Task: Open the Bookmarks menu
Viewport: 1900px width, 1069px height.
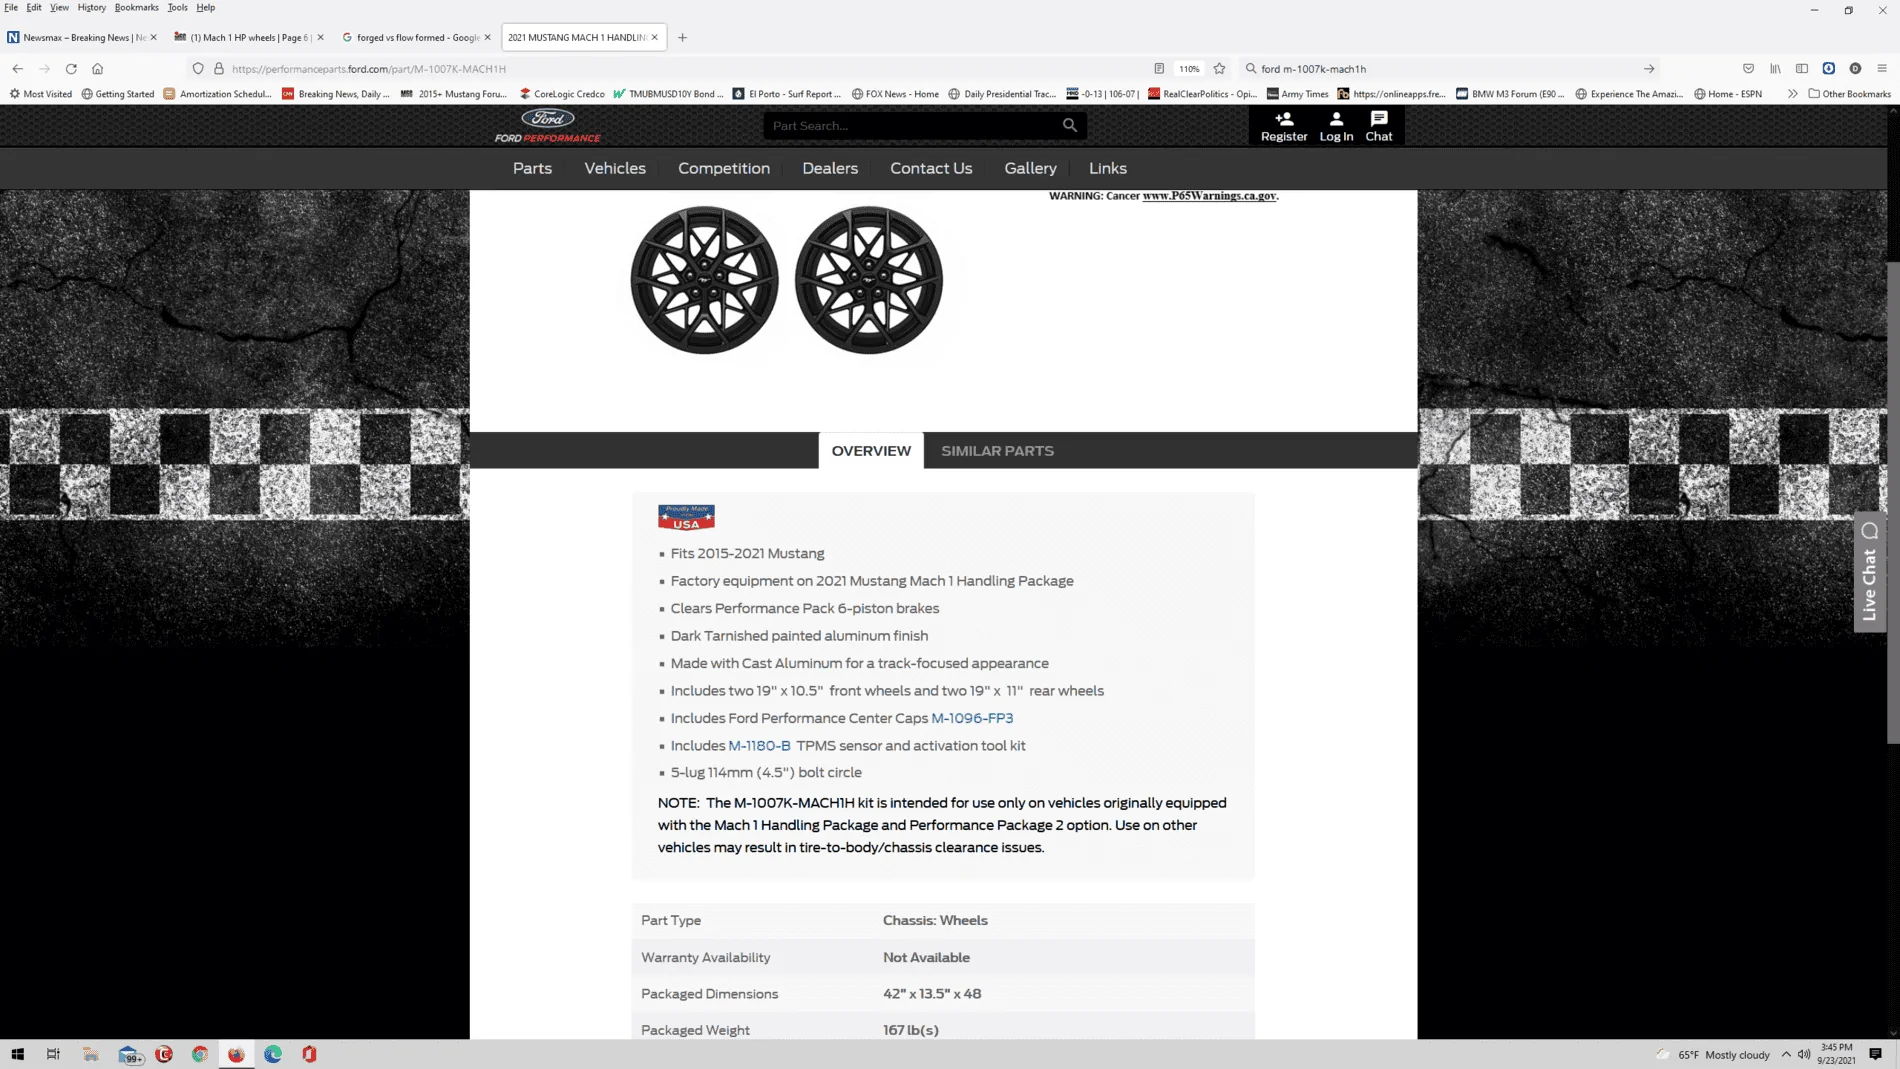Action: (137, 8)
